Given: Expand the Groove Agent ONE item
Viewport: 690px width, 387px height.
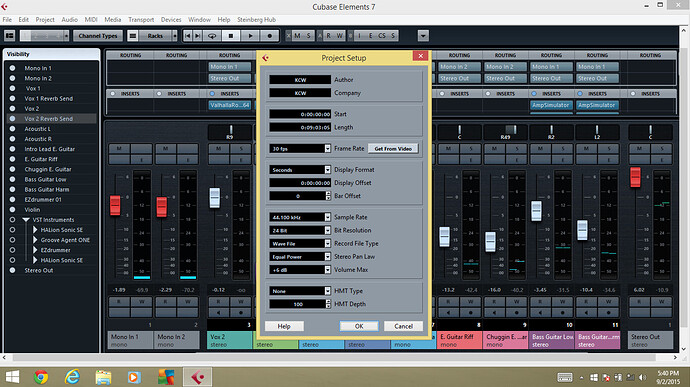Looking at the screenshot, I should click(x=35, y=240).
